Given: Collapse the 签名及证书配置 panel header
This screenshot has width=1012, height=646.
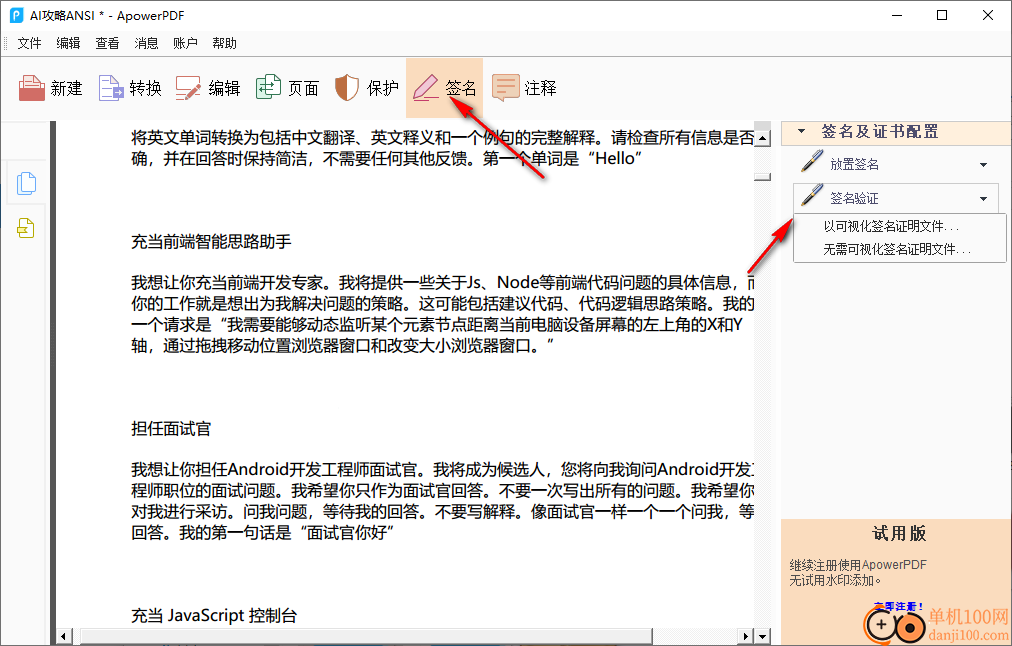Looking at the screenshot, I should pos(896,132).
